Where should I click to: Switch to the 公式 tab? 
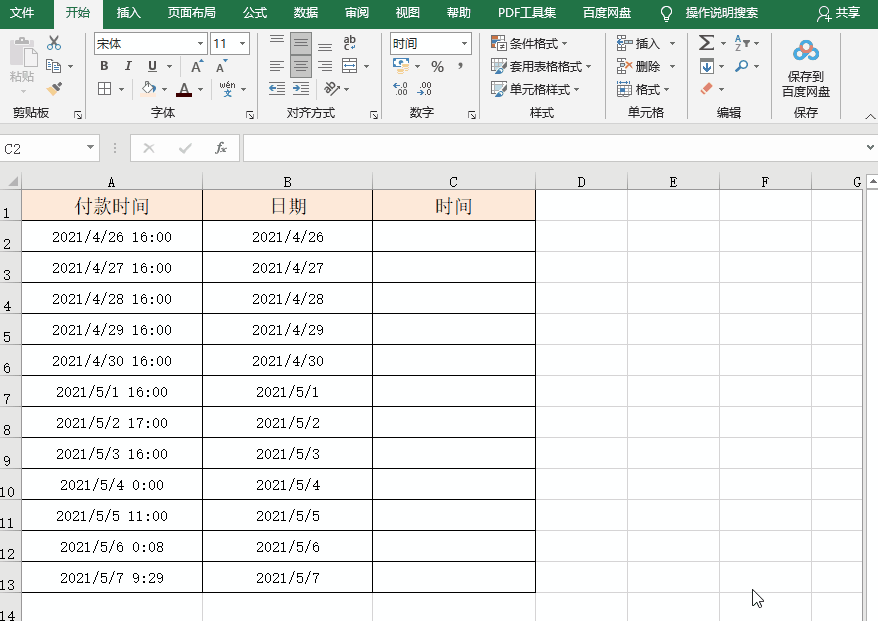click(x=255, y=13)
